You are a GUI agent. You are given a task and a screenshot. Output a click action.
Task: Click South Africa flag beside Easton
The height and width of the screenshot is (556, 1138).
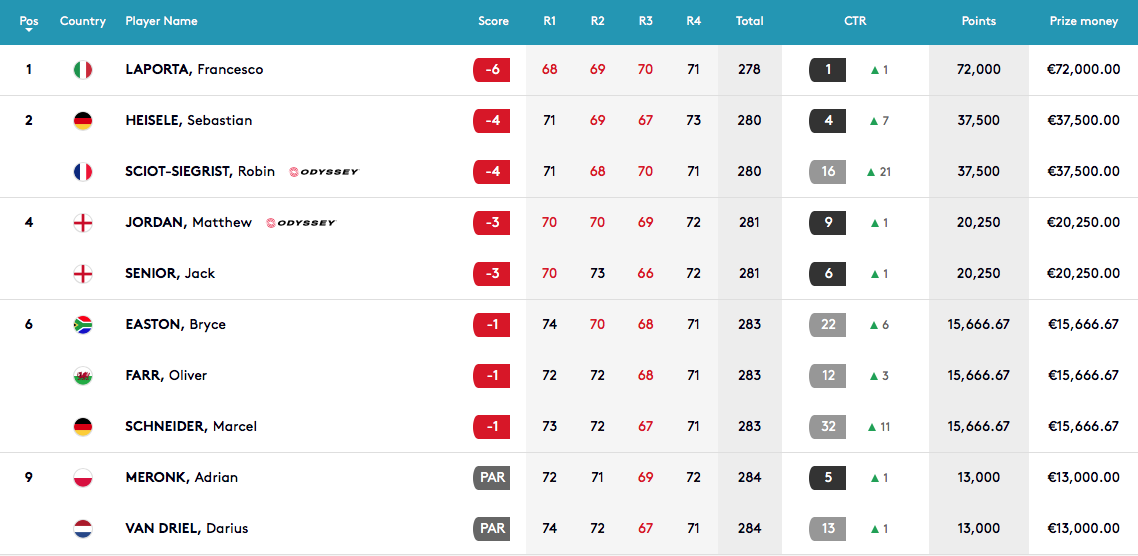pyautogui.click(x=83, y=324)
